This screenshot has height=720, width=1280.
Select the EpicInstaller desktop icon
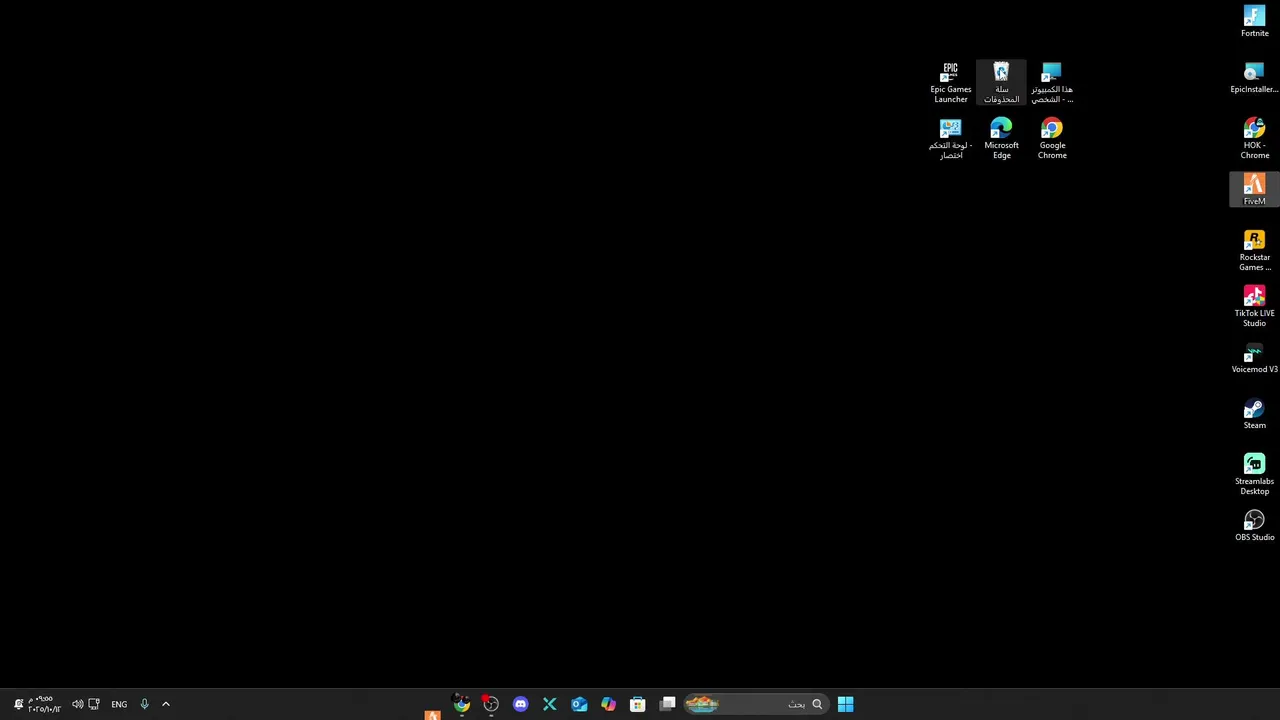pyautogui.click(x=1254, y=78)
